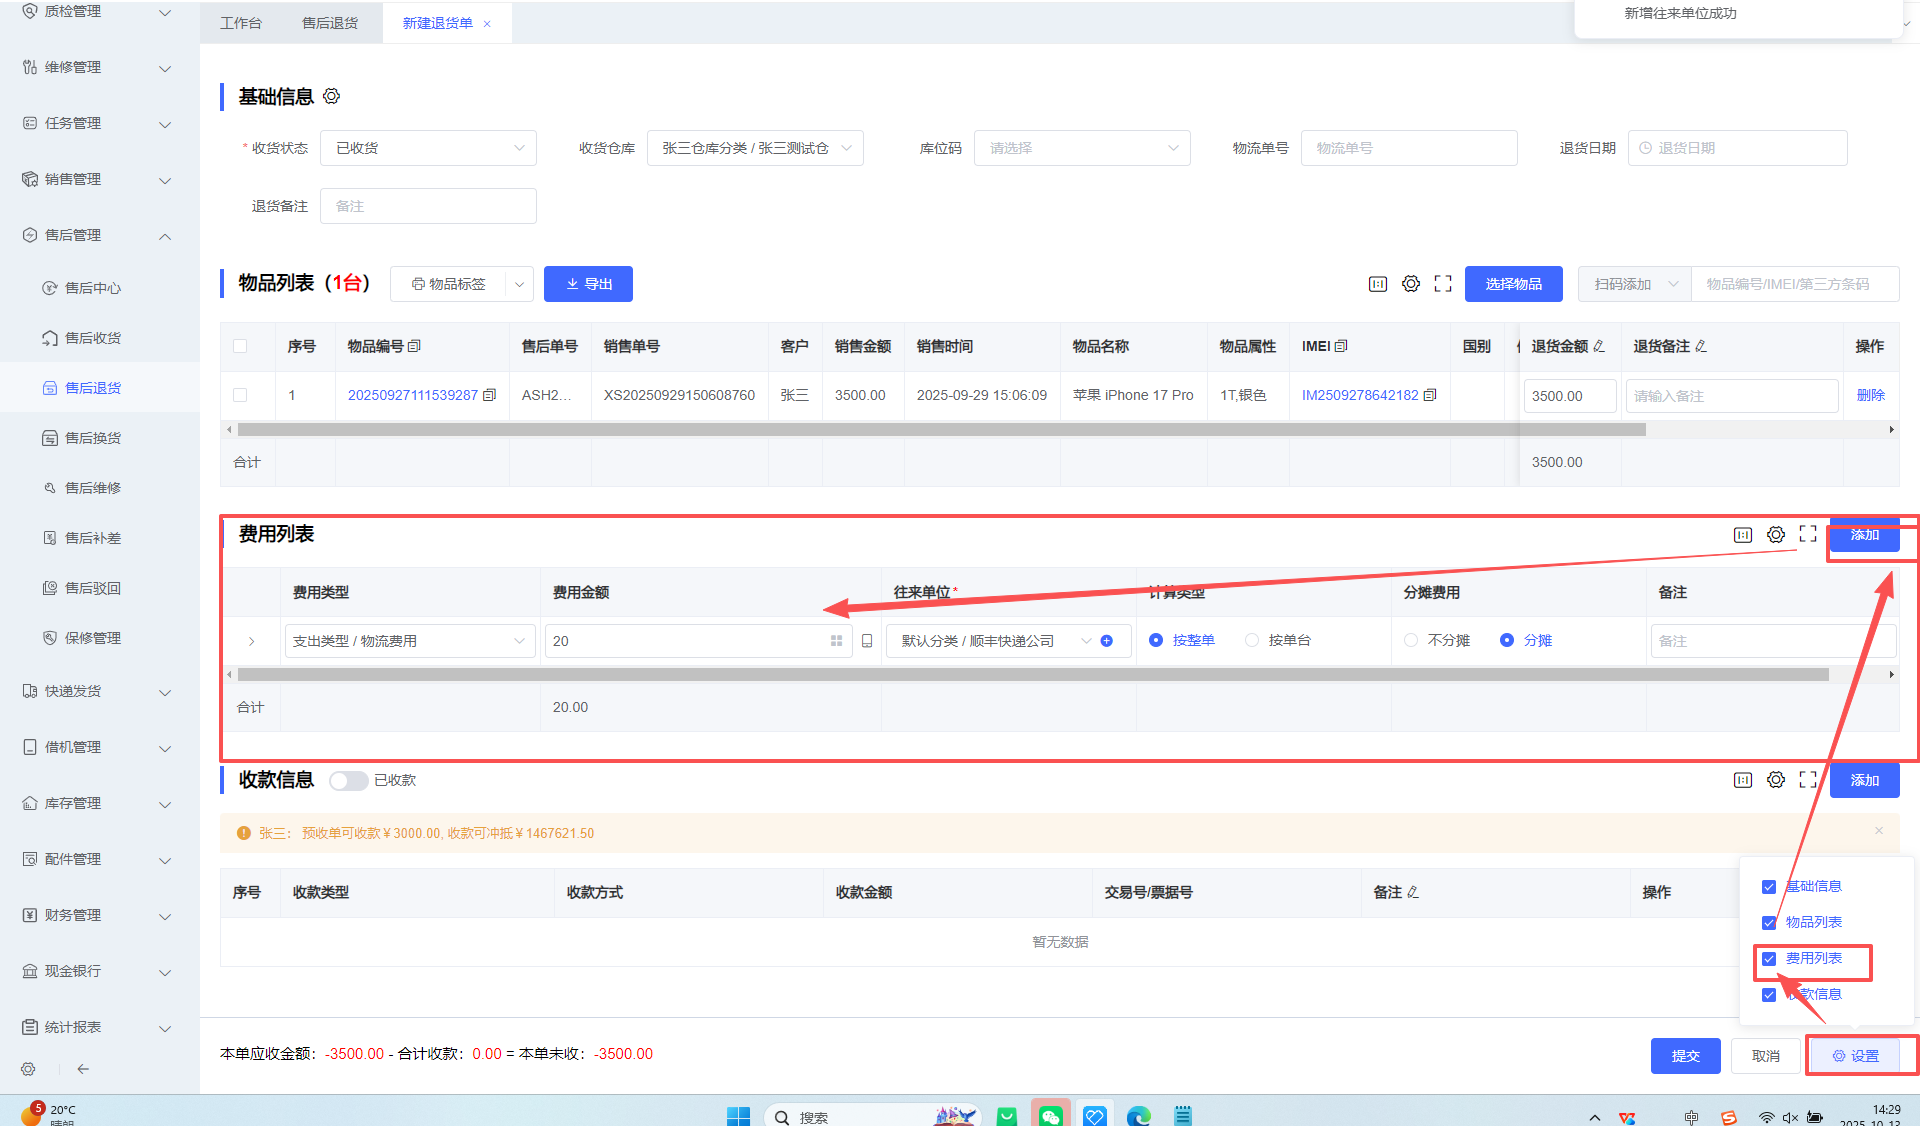Image resolution: width=1920 pixels, height=1126 pixels.
Task: Open the 费用类型 dropdown showing 物流费用
Action: coord(409,641)
